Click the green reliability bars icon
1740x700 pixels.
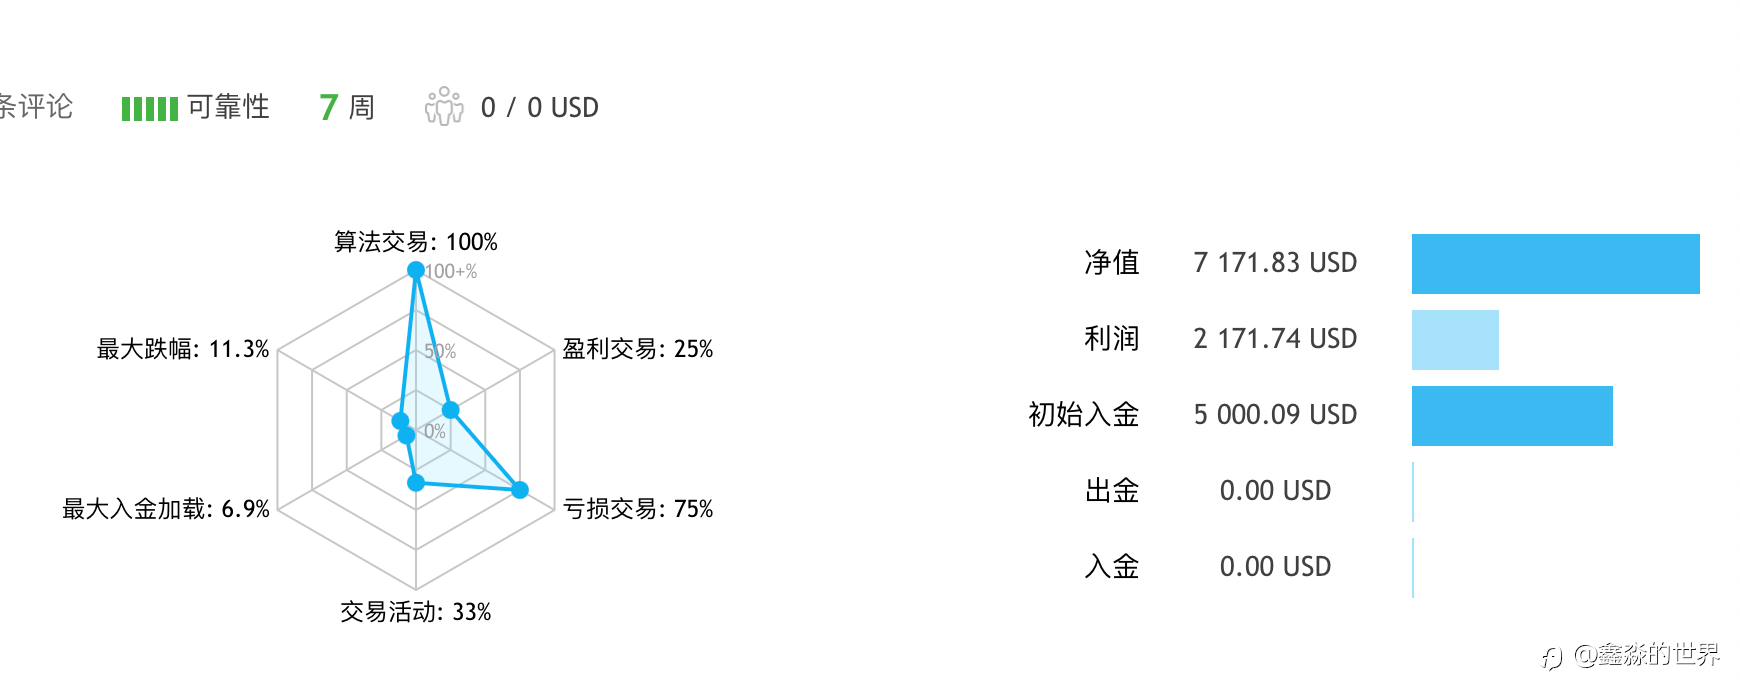pos(149,108)
